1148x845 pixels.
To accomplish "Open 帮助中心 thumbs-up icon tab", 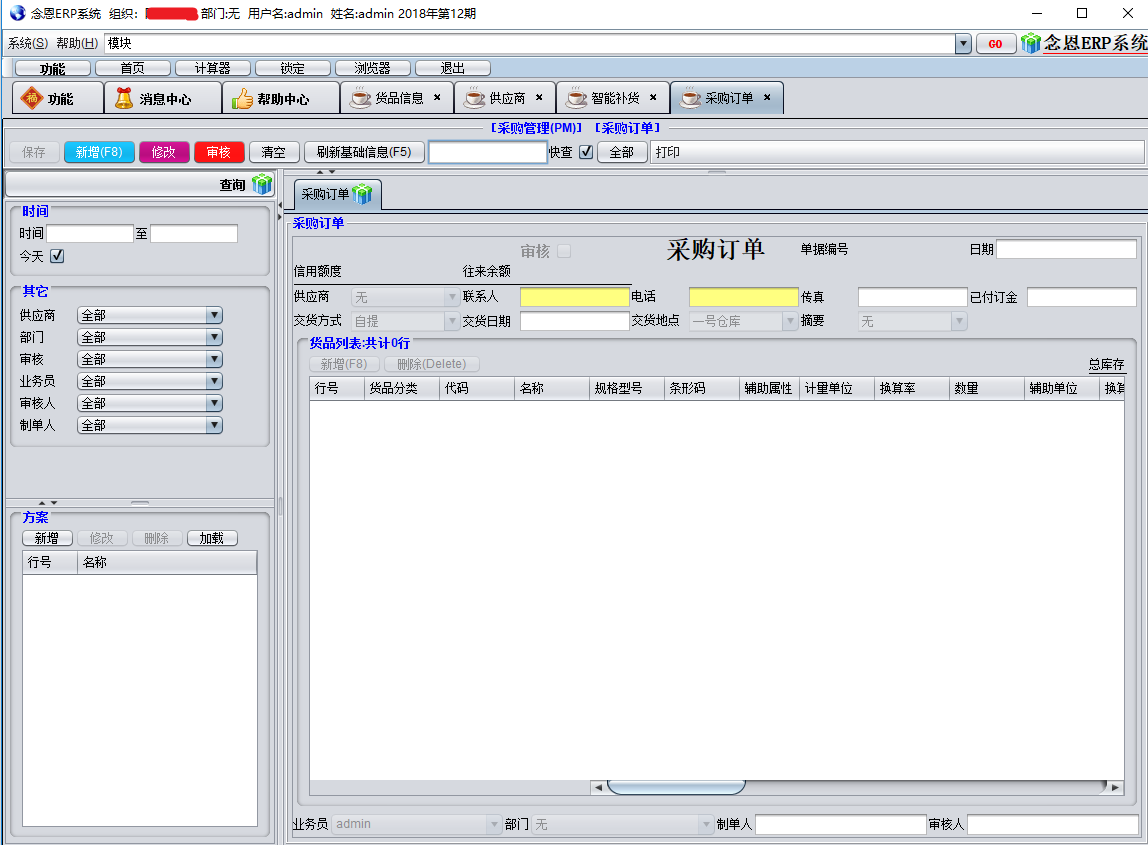I will [x=242, y=99].
